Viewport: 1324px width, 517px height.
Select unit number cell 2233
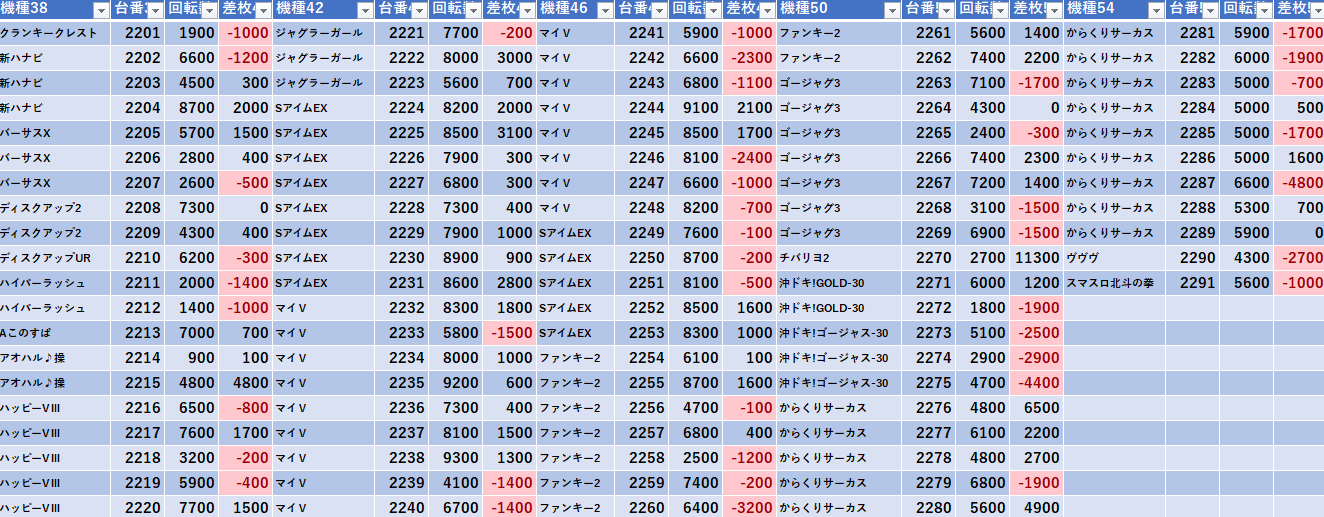tap(401, 333)
